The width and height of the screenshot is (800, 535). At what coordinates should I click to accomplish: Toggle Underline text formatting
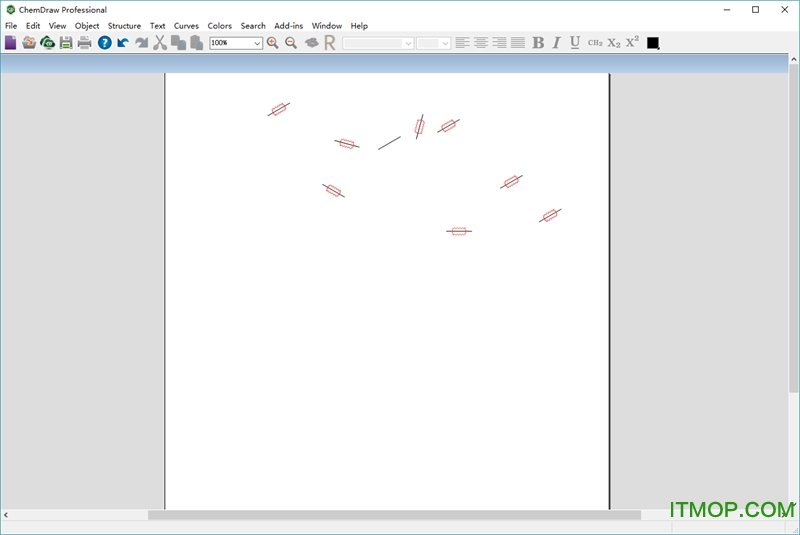pyautogui.click(x=575, y=43)
